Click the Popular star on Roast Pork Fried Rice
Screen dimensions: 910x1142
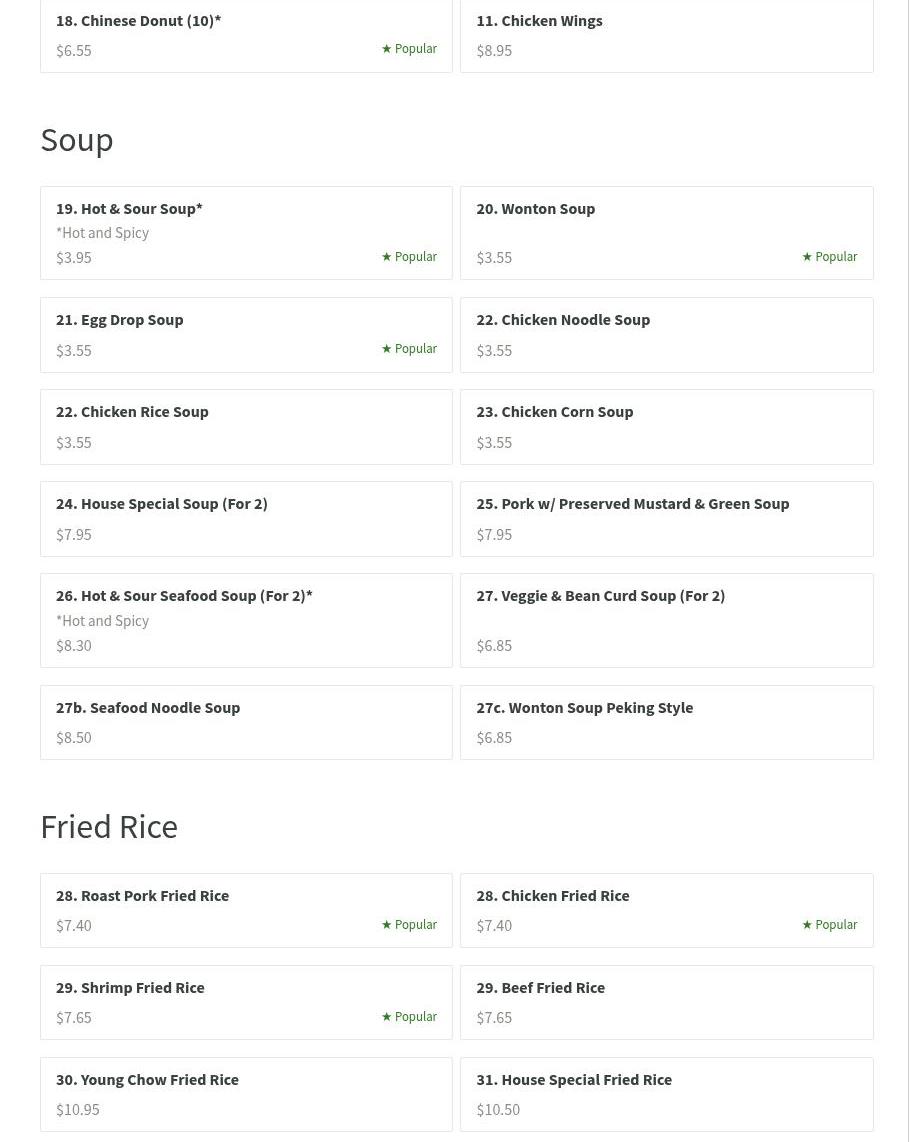point(387,924)
